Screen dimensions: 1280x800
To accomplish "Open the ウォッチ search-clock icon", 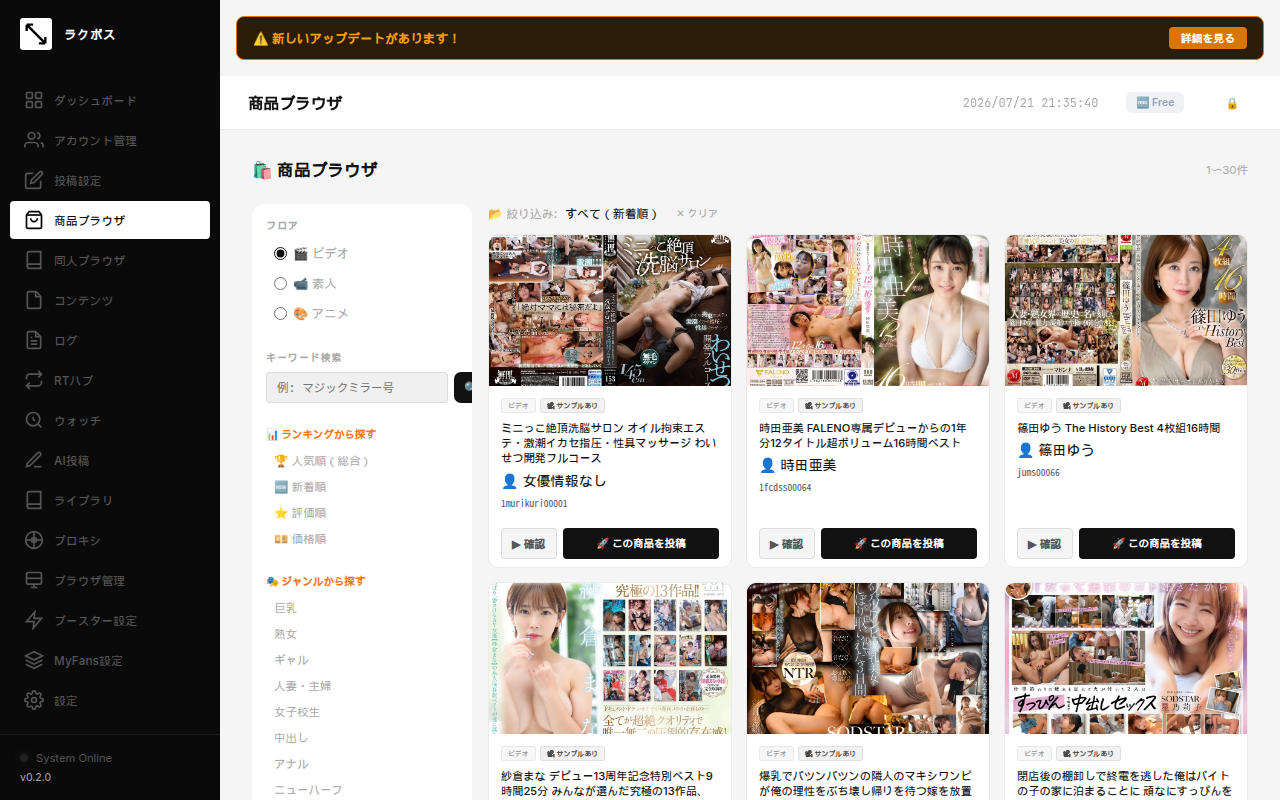I will pos(34,420).
